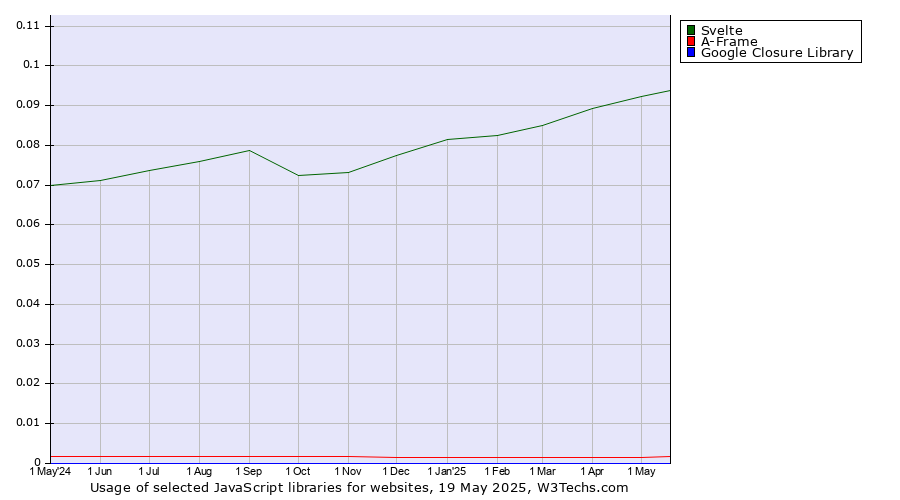Viewport: 900px width, 500px height.
Task: Click the 0 y-axis value
Action: [x=37, y=462]
